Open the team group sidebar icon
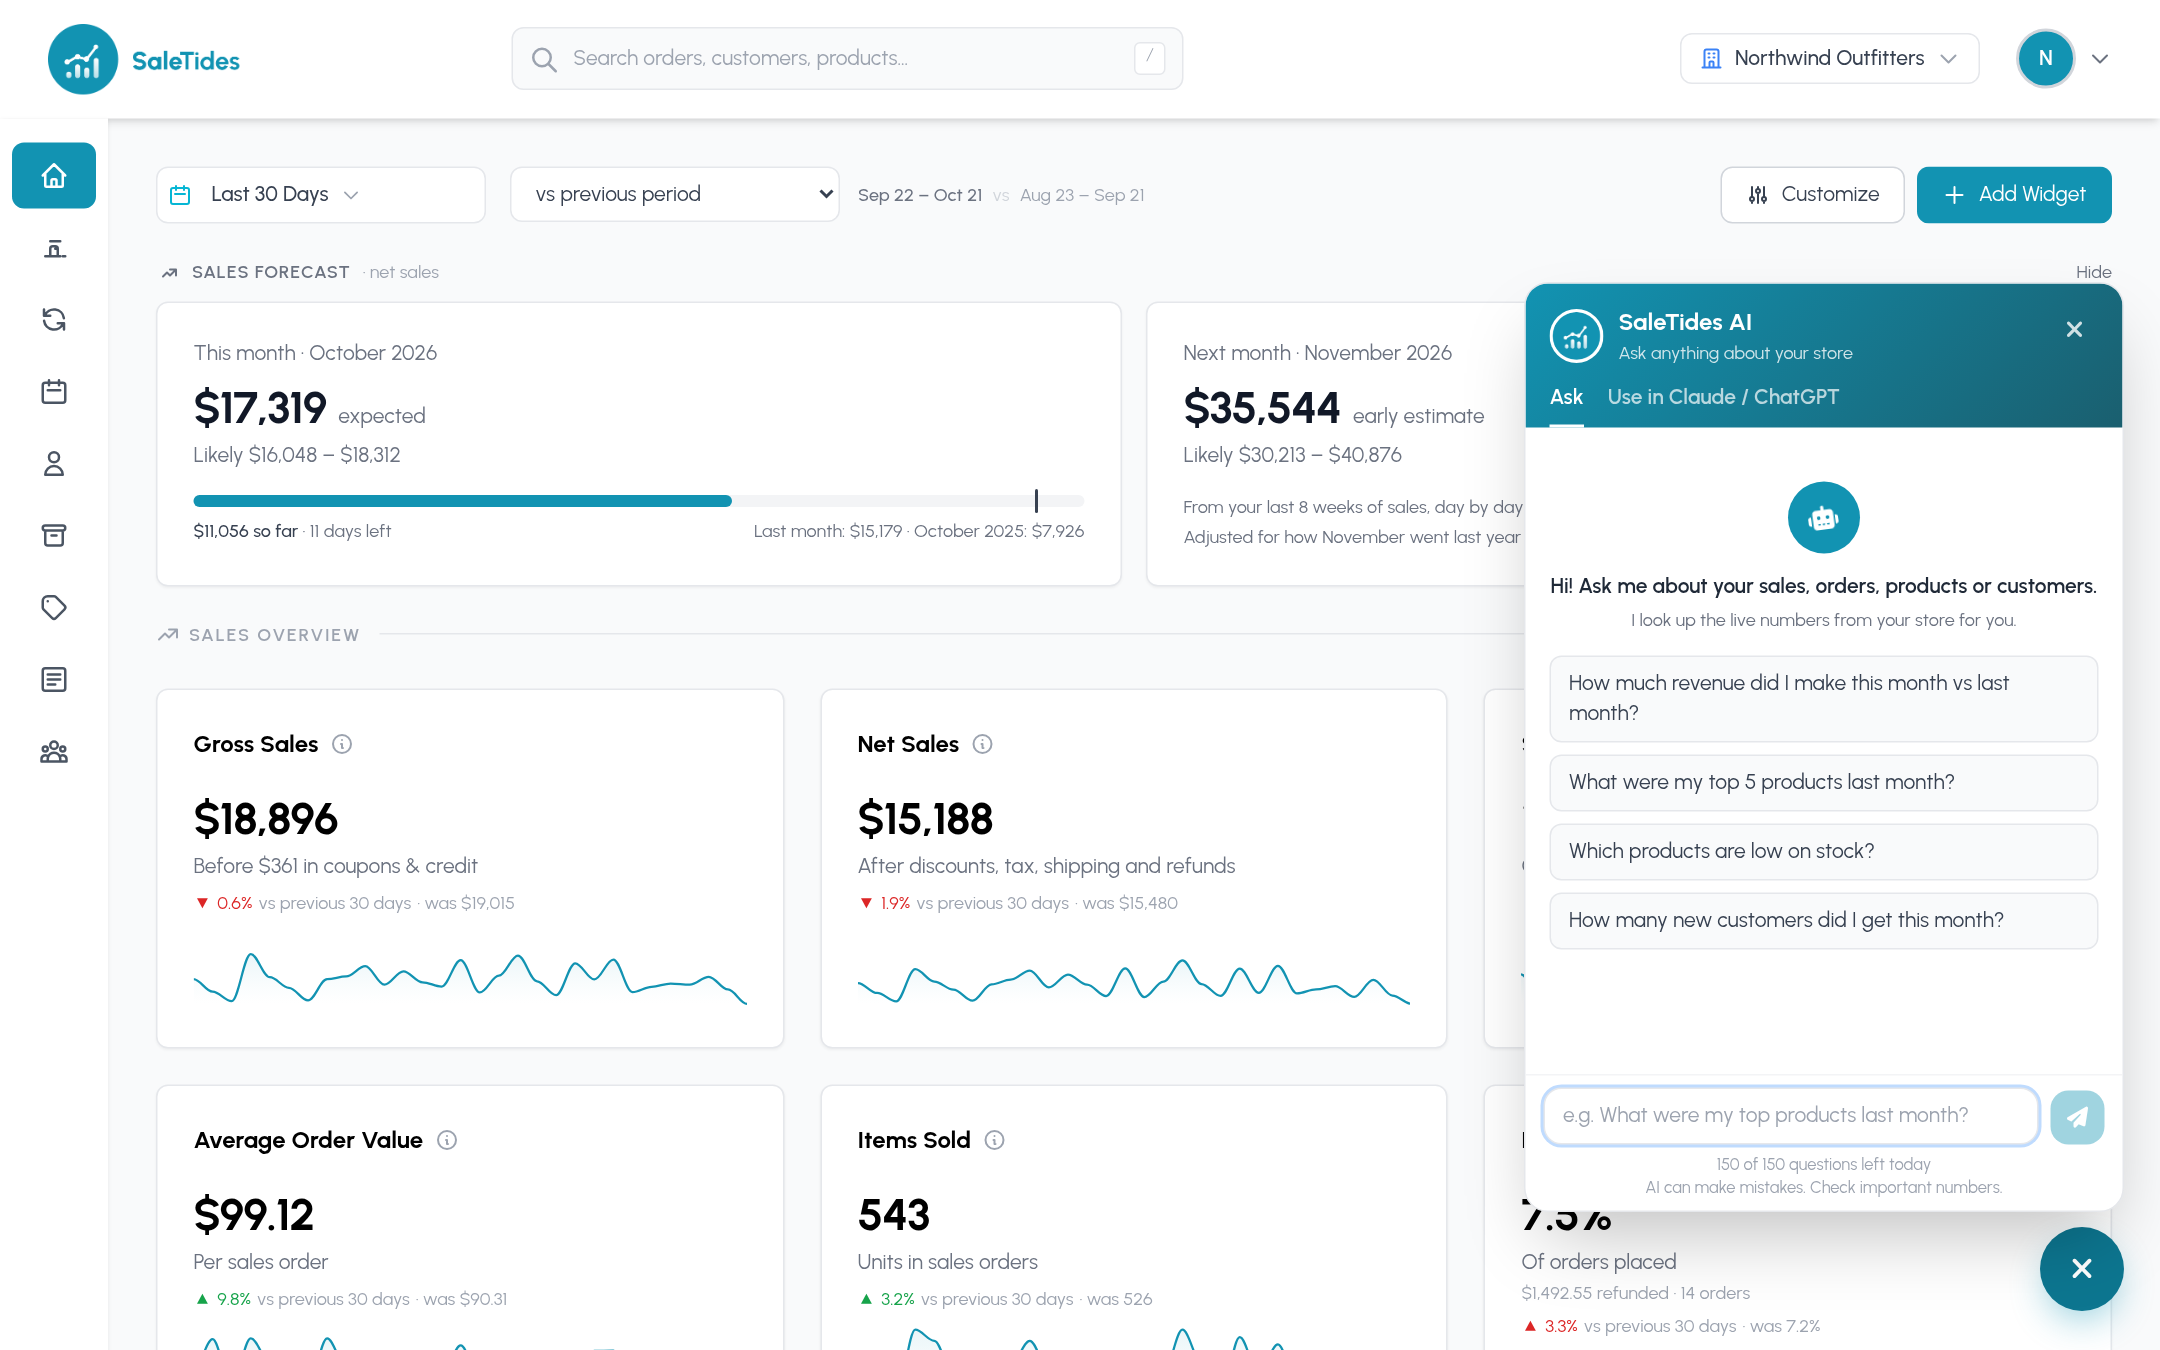 pyautogui.click(x=54, y=752)
